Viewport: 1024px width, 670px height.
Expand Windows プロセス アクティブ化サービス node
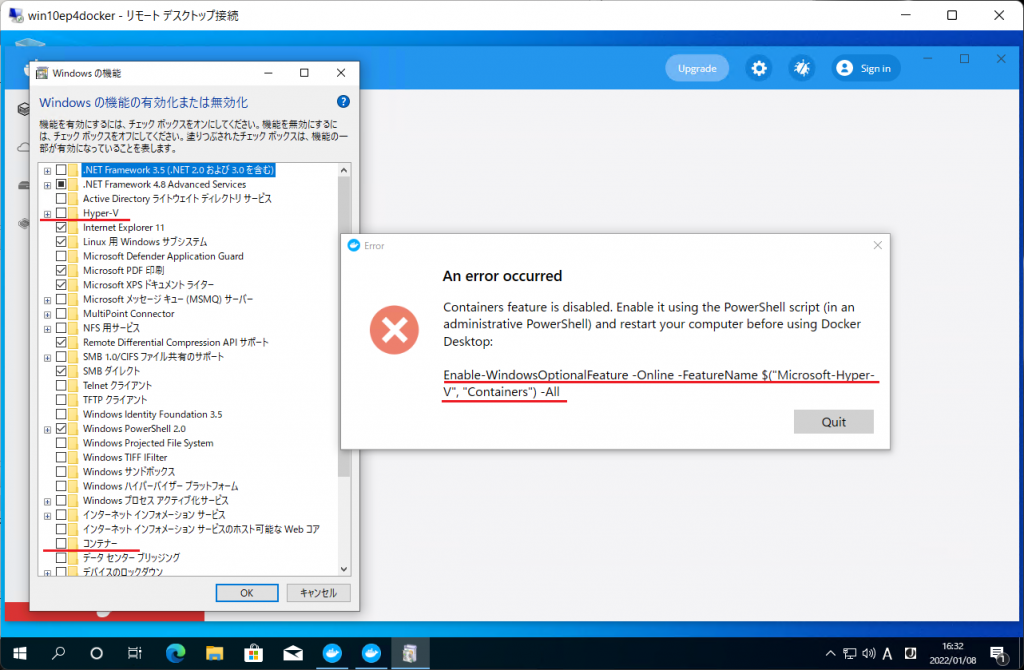pyautogui.click(x=47, y=501)
